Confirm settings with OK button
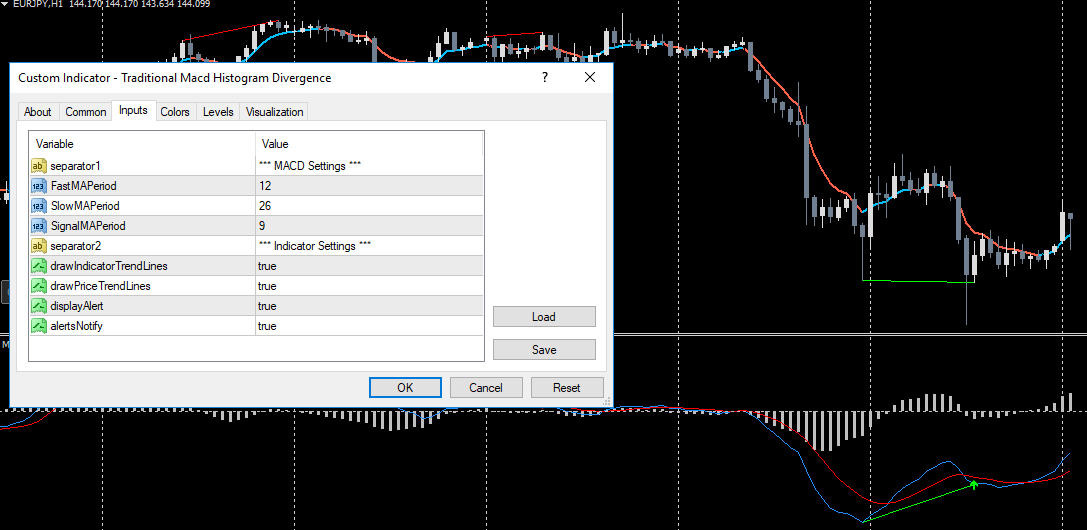The image size is (1087, 530). click(x=406, y=388)
